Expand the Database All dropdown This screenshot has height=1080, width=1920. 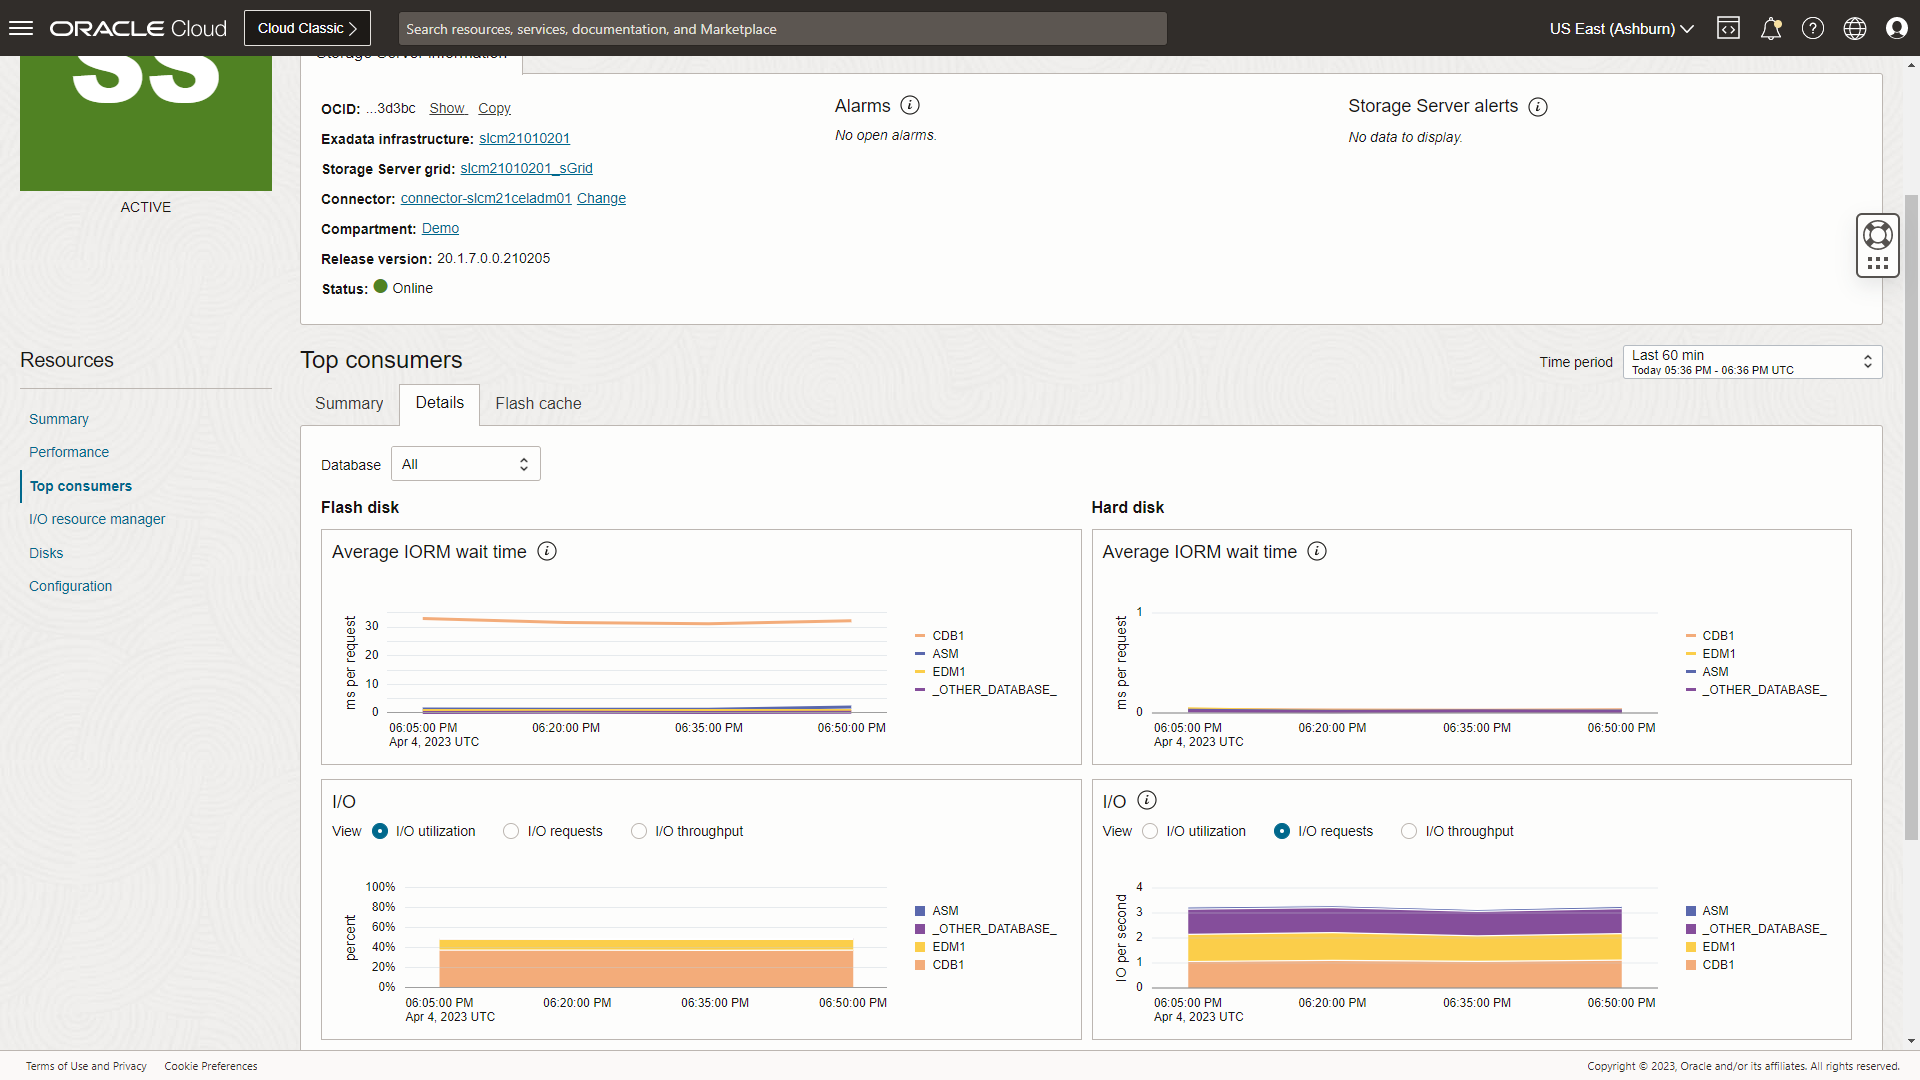[465, 464]
